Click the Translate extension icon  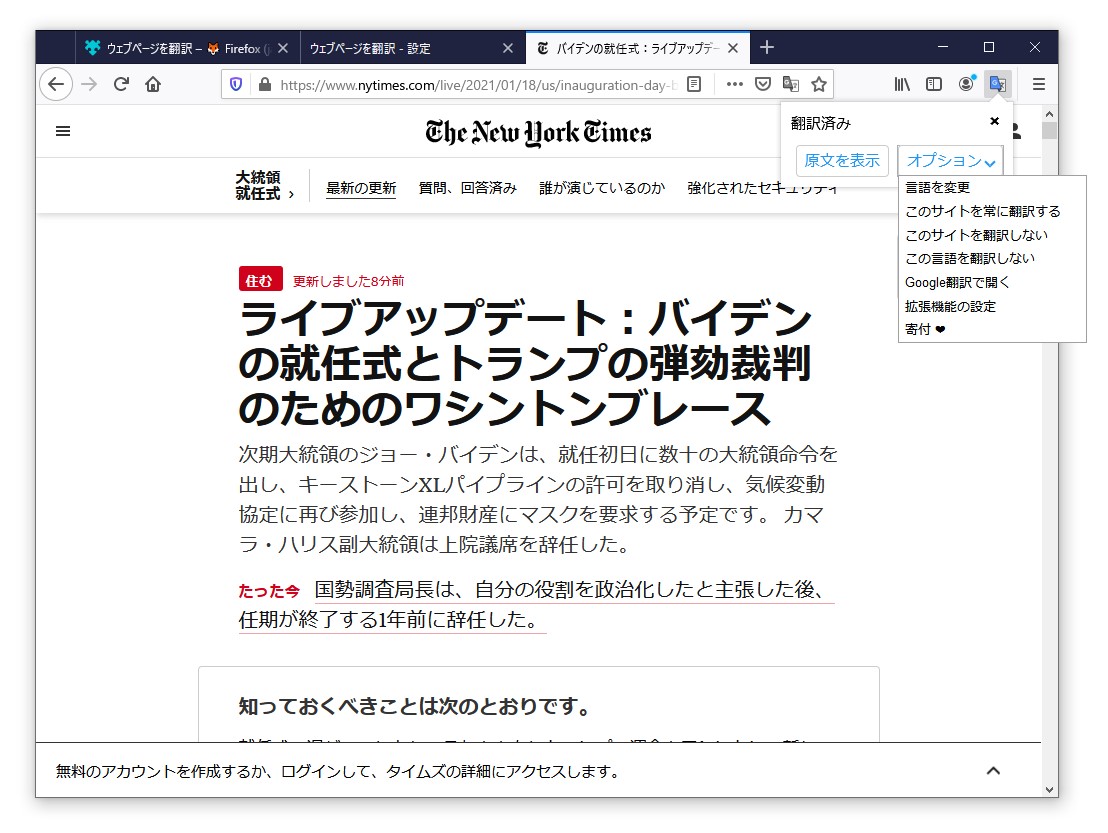tap(998, 84)
